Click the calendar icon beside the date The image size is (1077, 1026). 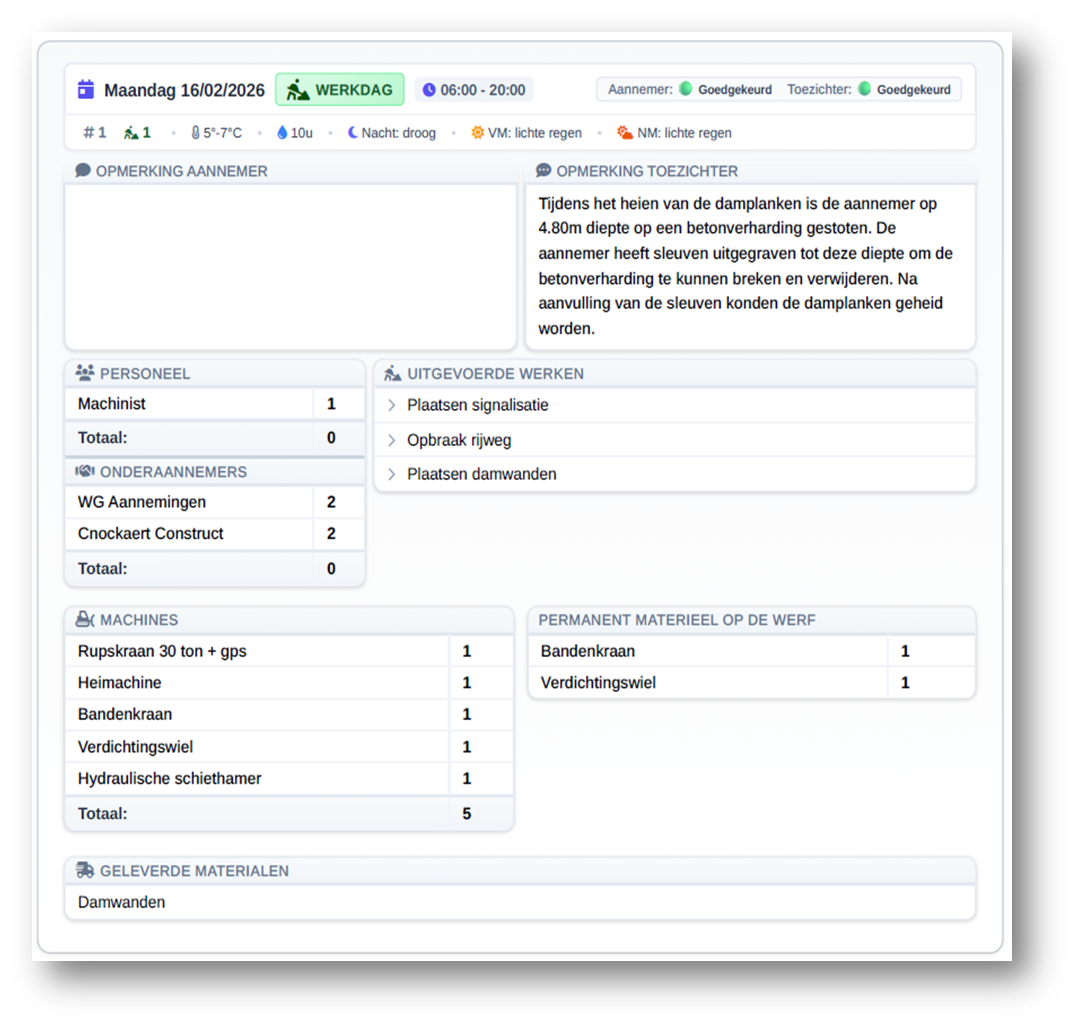[x=86, y=90]
